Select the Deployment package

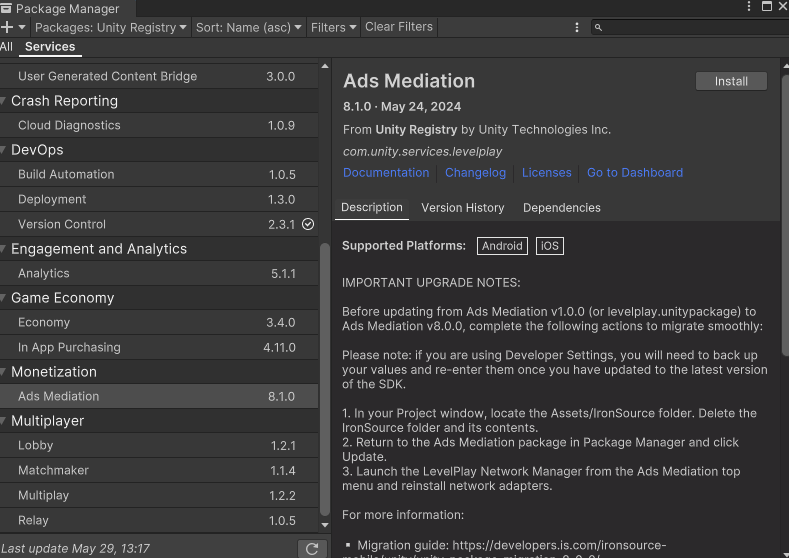click(159, 199)
